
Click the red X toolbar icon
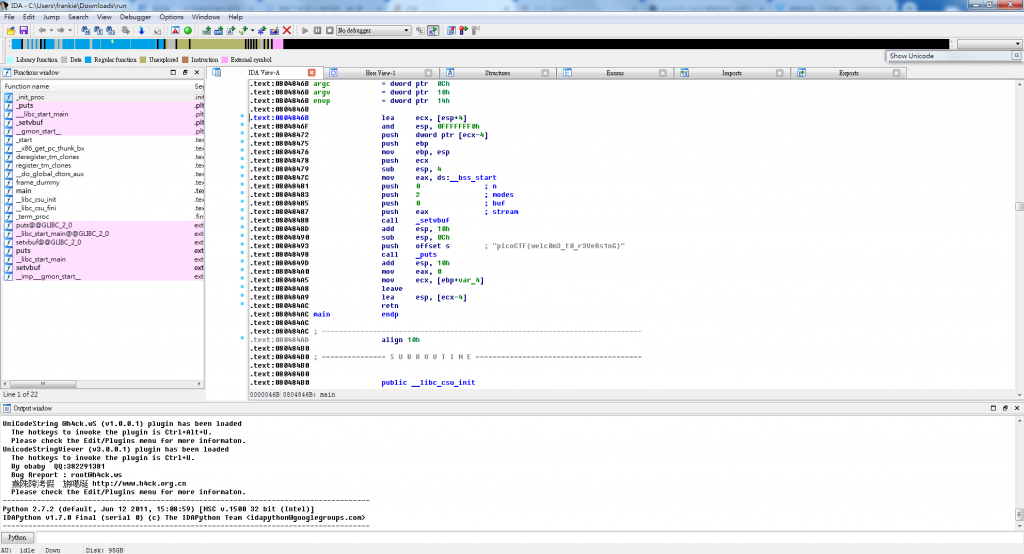(287, 31)
